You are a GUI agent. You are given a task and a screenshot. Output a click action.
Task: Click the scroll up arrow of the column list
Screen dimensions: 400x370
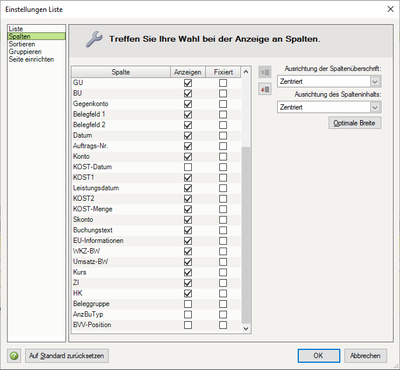[246, 72]
